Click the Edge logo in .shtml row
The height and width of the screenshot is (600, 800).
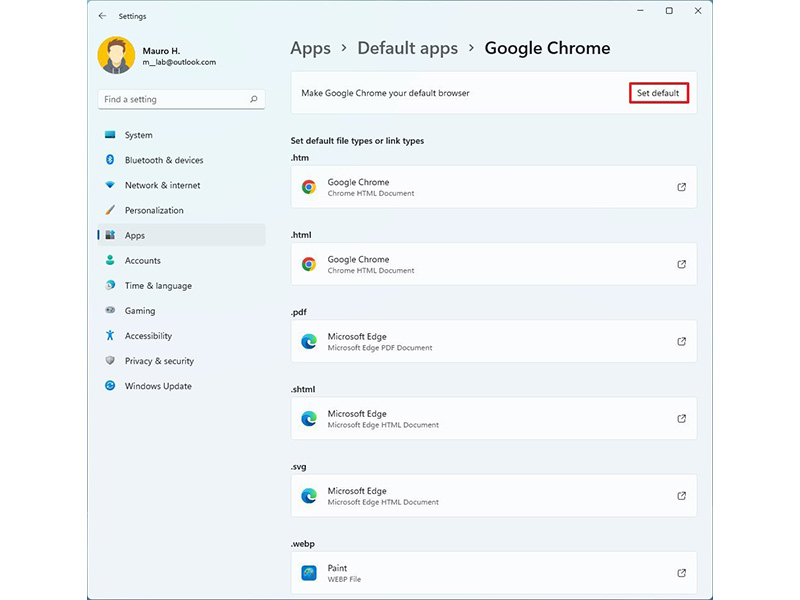point(309,418)
